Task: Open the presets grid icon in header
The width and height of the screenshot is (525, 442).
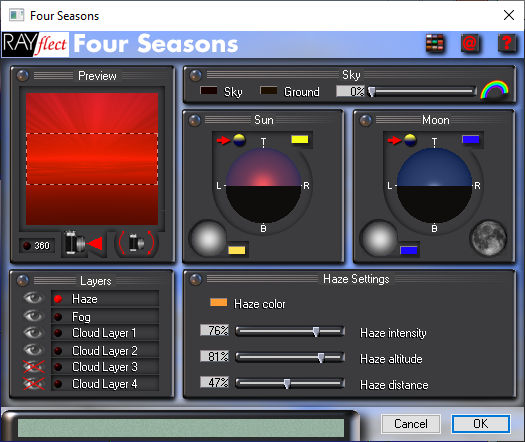Action: coord(435,44)
